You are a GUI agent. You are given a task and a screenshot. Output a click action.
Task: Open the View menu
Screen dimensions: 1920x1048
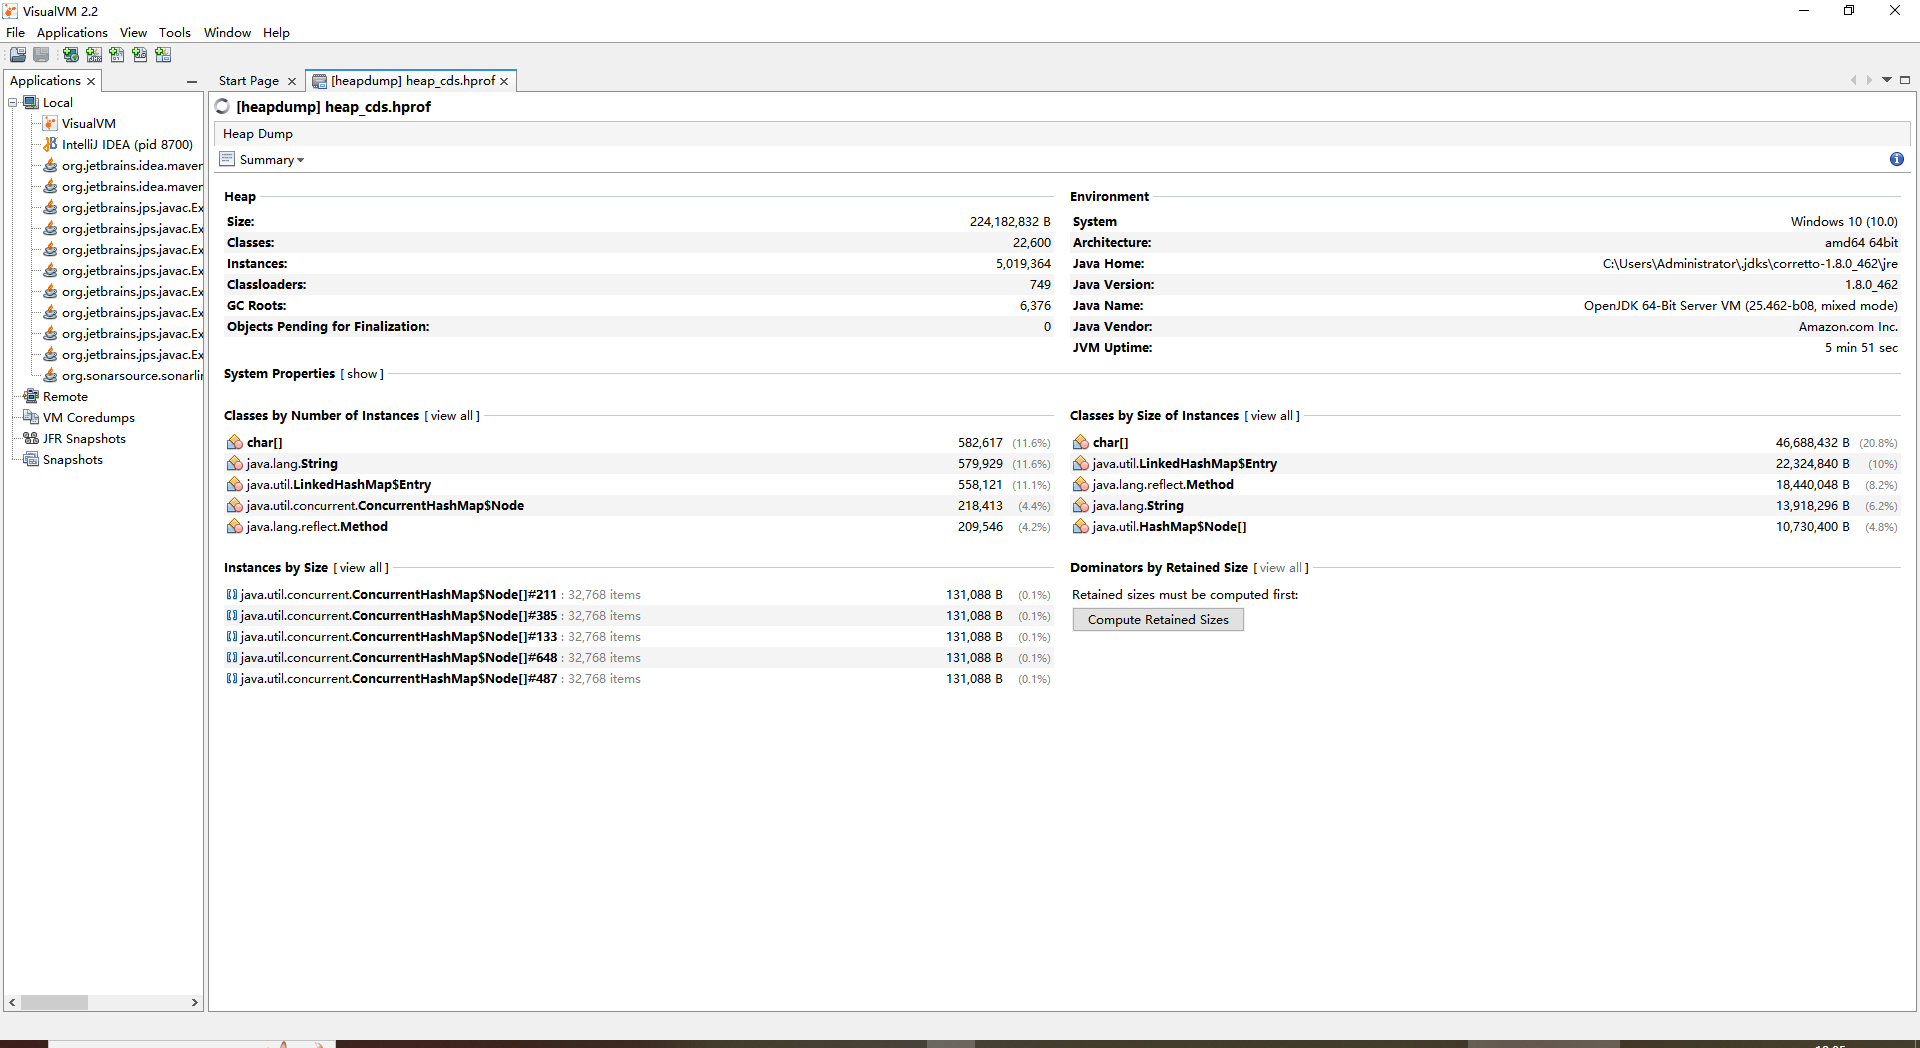133,32
